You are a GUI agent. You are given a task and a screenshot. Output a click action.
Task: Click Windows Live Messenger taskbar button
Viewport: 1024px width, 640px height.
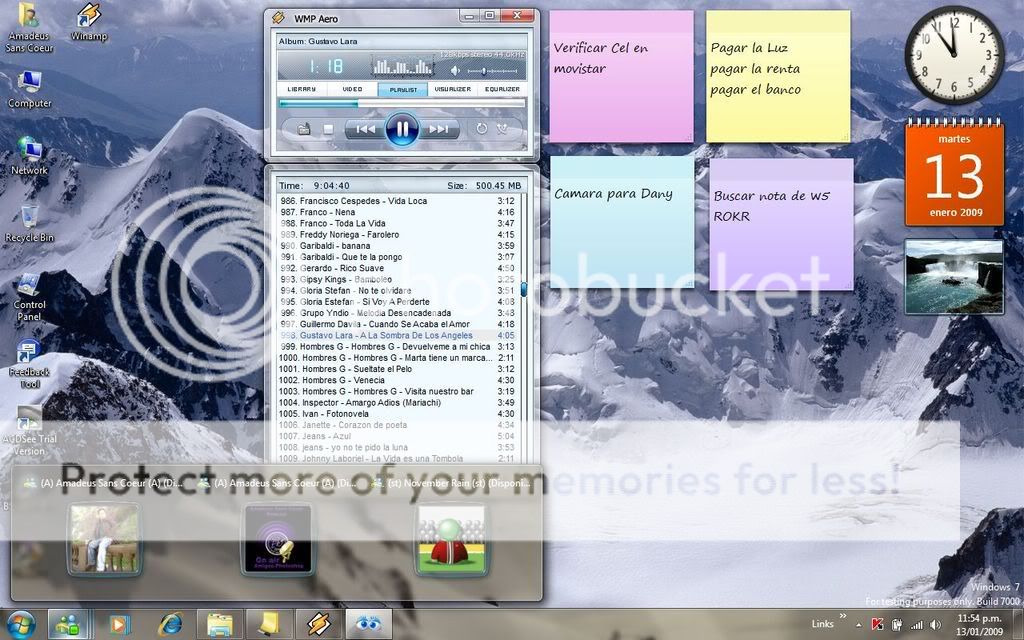click(x=67, y=625)
